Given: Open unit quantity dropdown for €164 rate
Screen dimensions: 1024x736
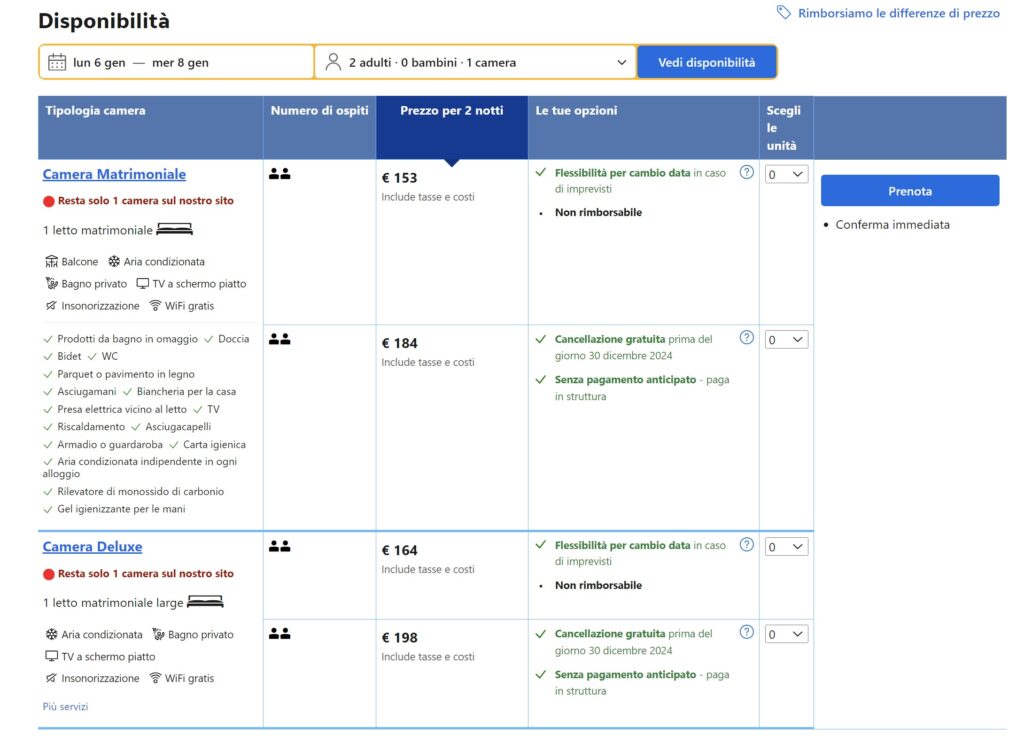Looking at the screenshot, I should pyautogui.click(x=785, y=547).
